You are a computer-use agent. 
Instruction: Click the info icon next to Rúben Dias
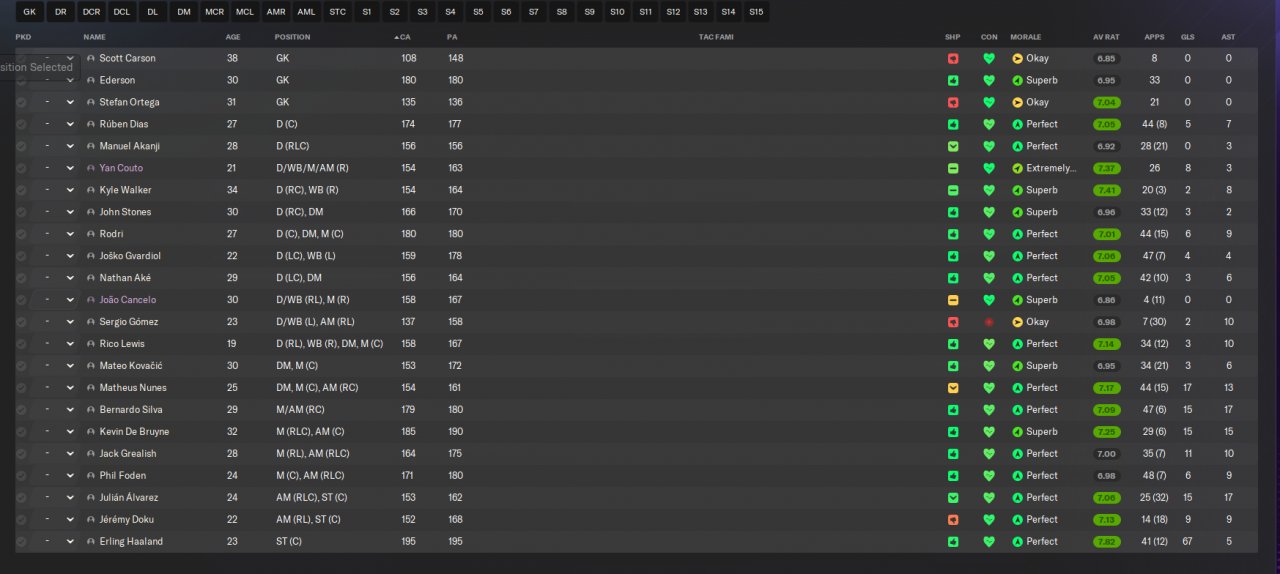point(91,124)
